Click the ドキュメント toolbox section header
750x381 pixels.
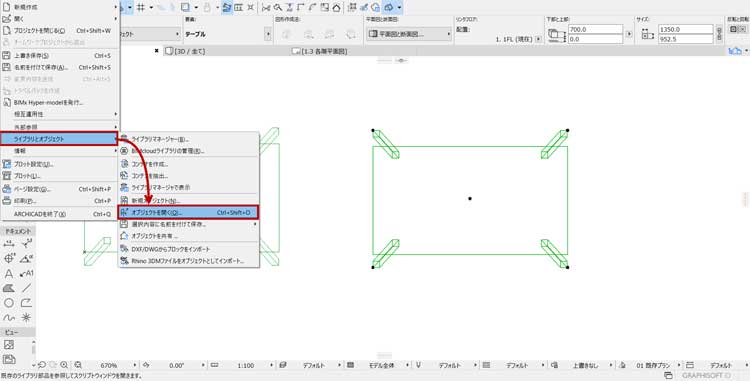(x=18, y=231)
